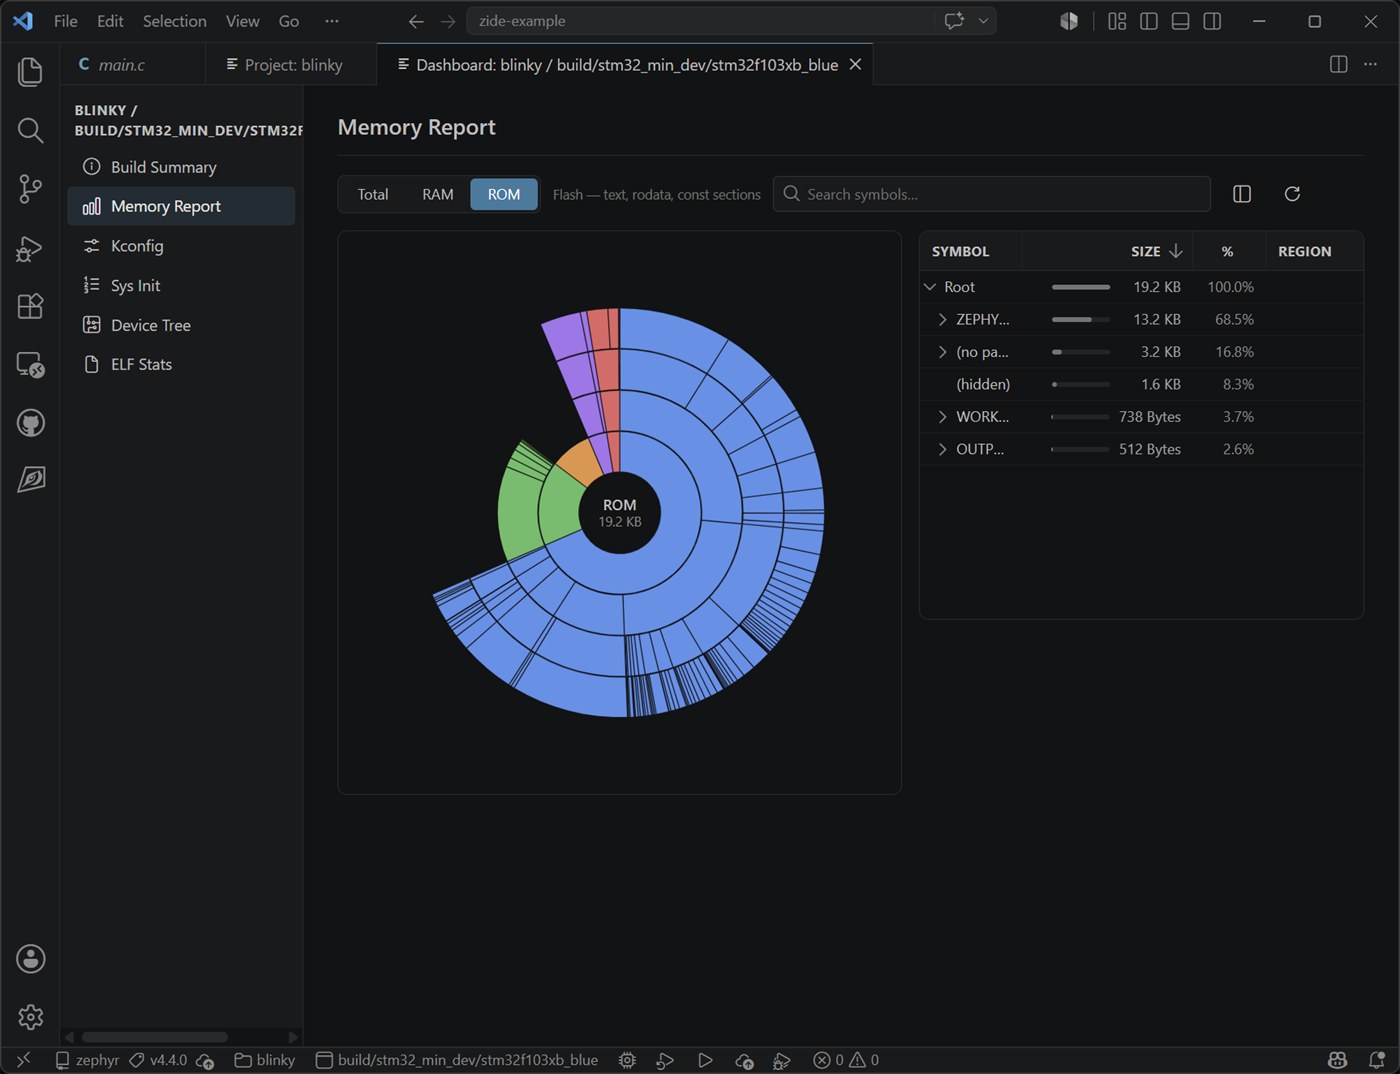The width and height of the screenshot is (1400, 1074).
Task: Open editor More Actions ellipsis
Action: point(1370,64)
